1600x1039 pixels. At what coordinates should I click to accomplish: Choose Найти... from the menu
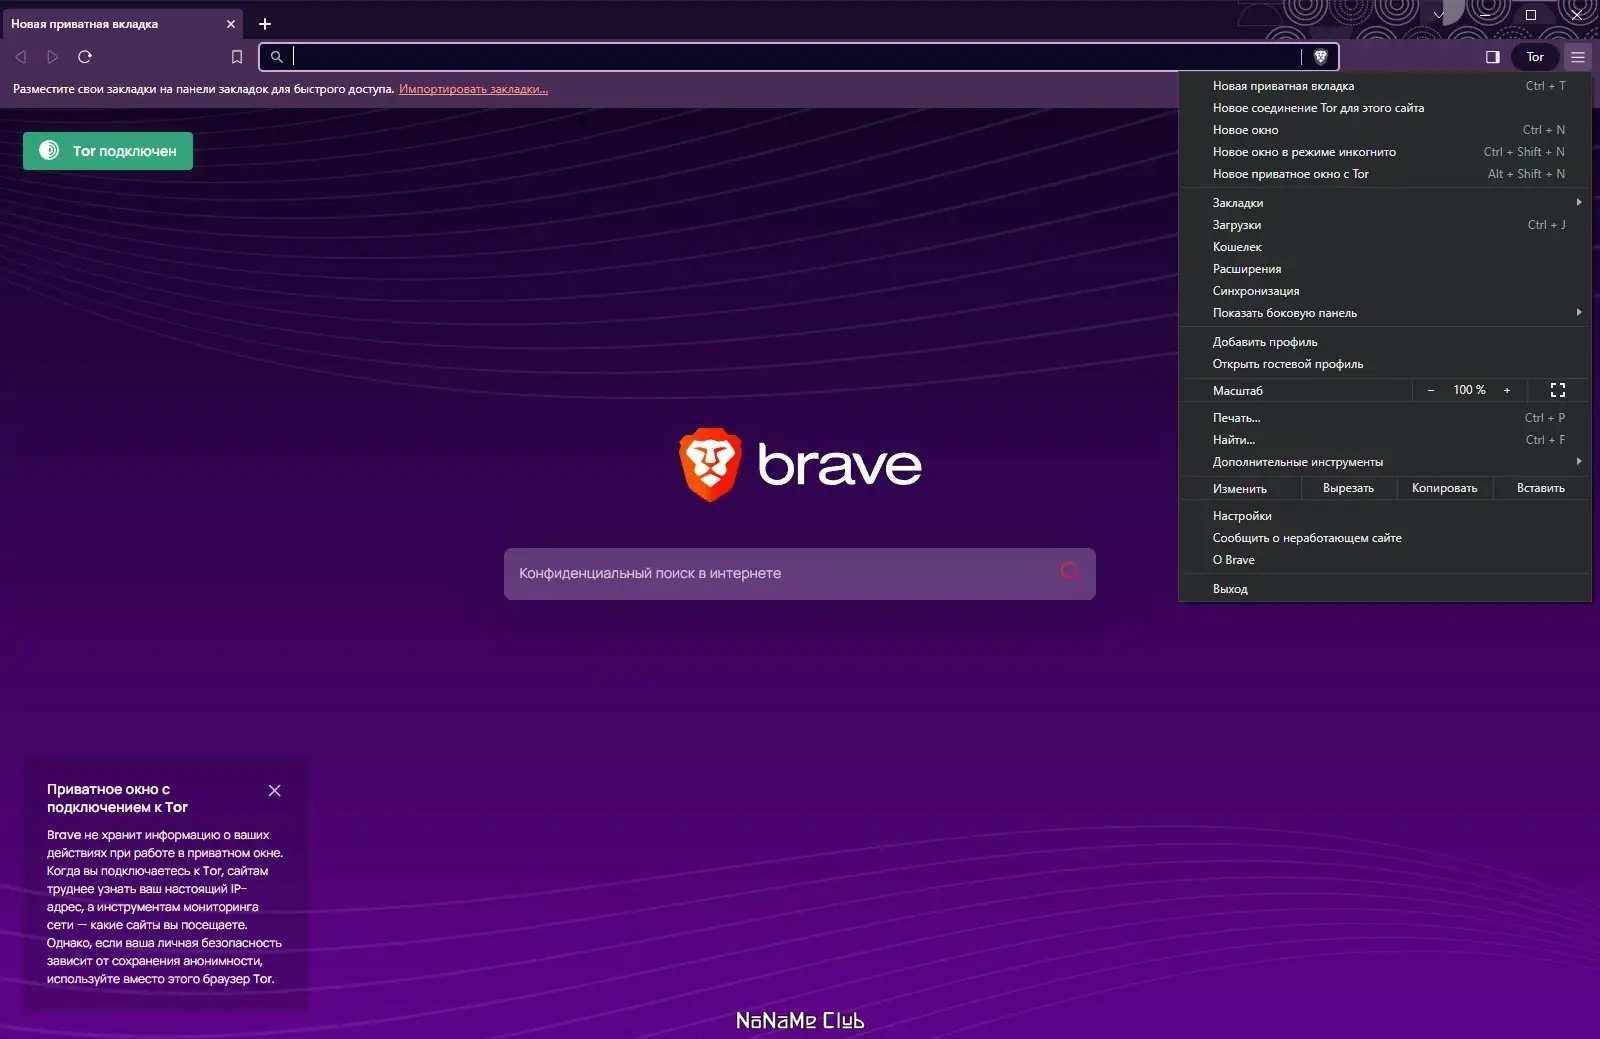click(1385, 440)
